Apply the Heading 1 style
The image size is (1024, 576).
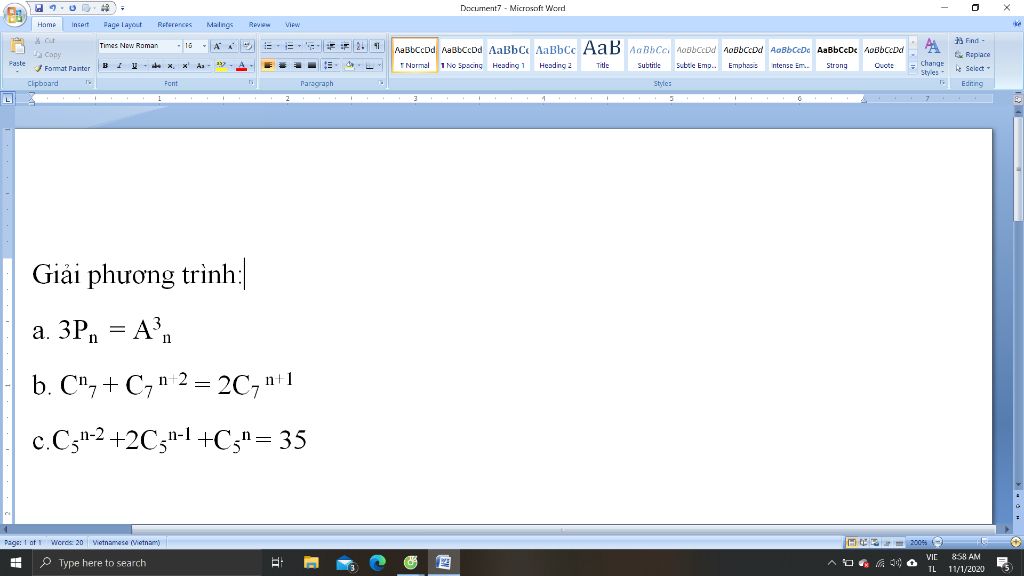[508, 55]
